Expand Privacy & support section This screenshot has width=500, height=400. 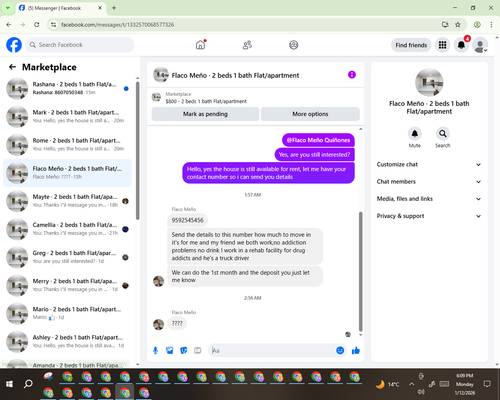click(429, 216)
